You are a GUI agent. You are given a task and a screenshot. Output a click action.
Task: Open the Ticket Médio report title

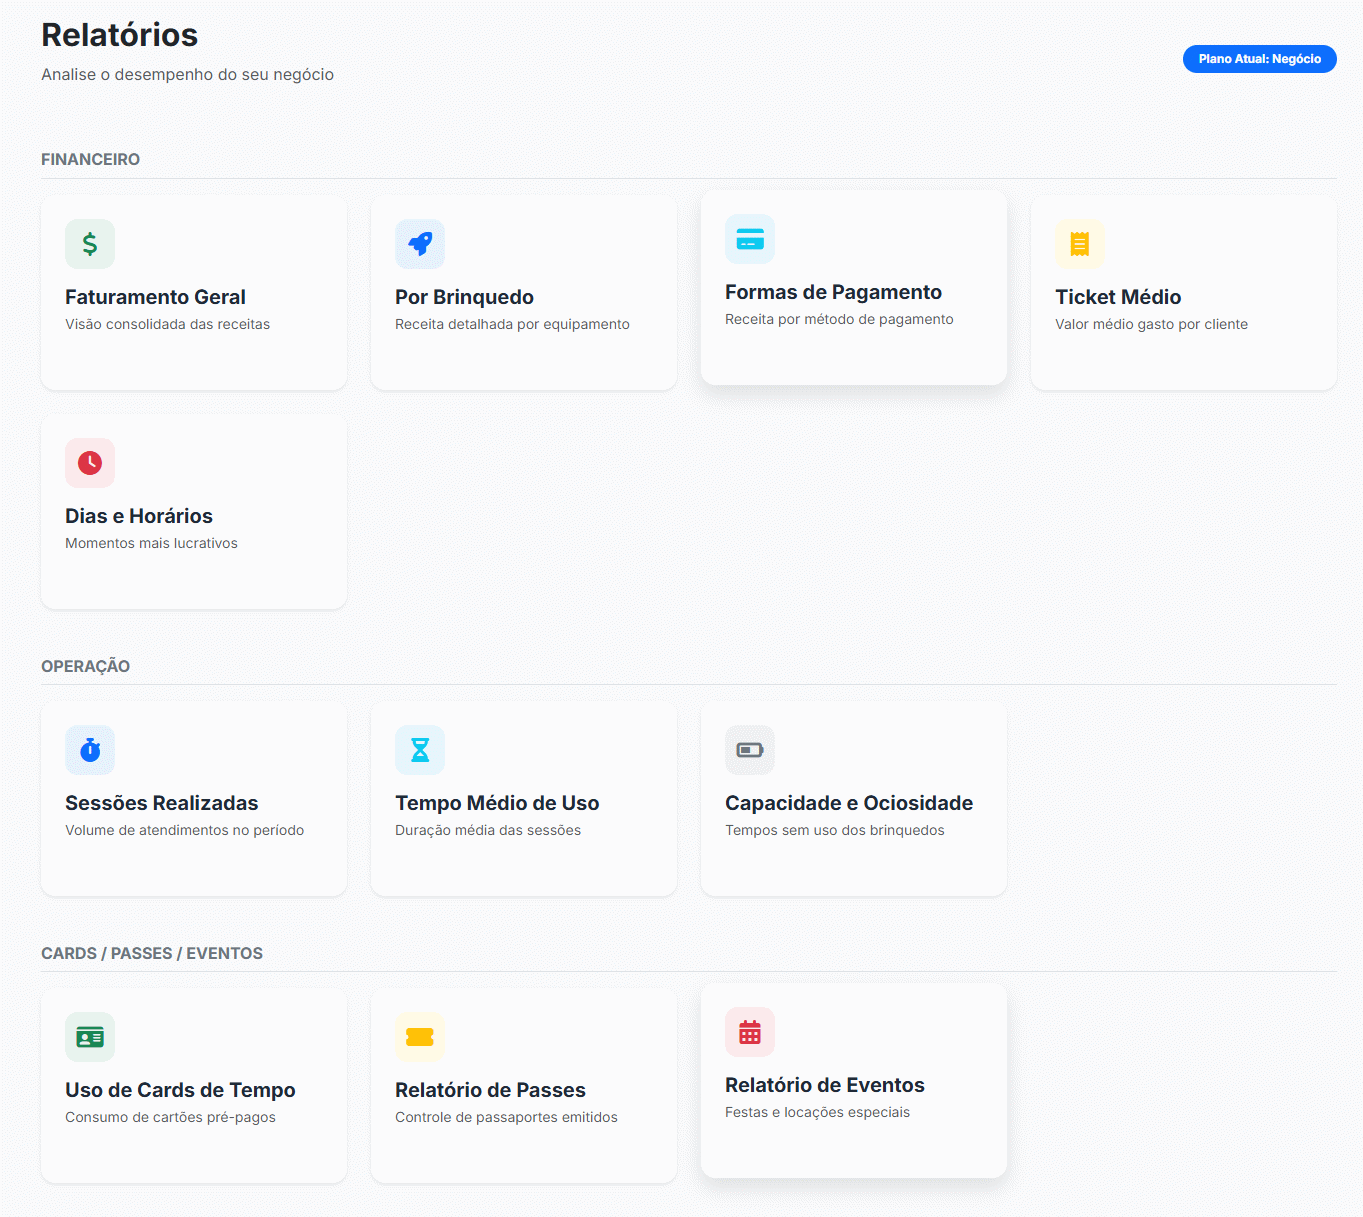(x=1118, y=297)
